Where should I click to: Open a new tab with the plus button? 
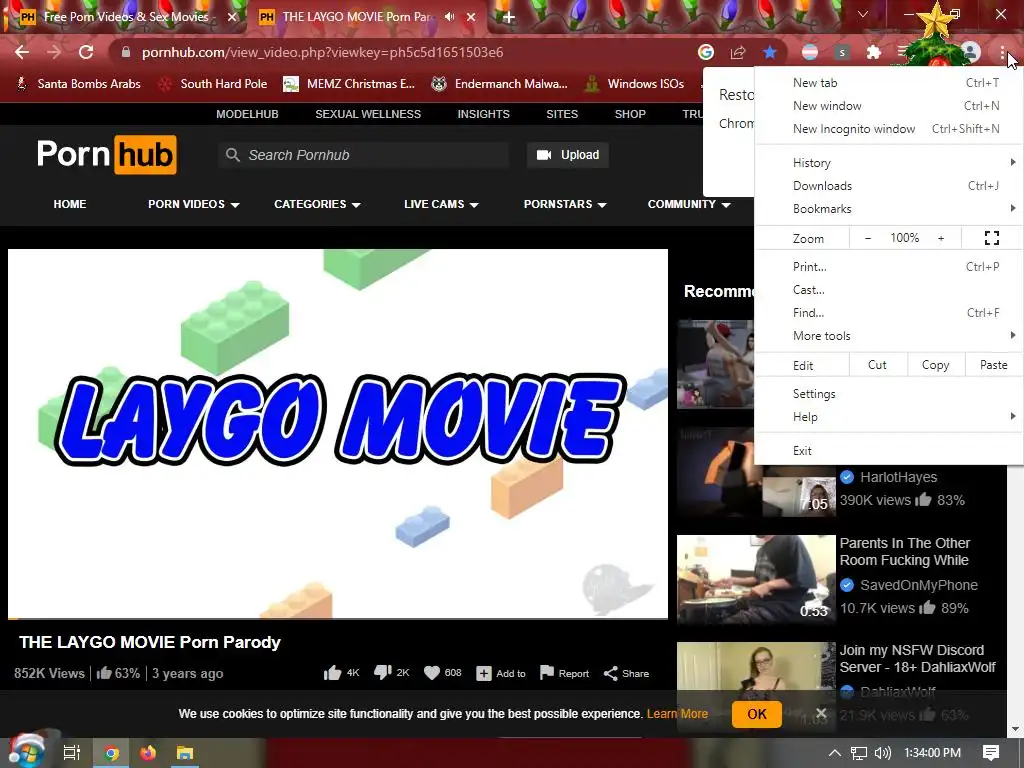click(x=509, y=17)
